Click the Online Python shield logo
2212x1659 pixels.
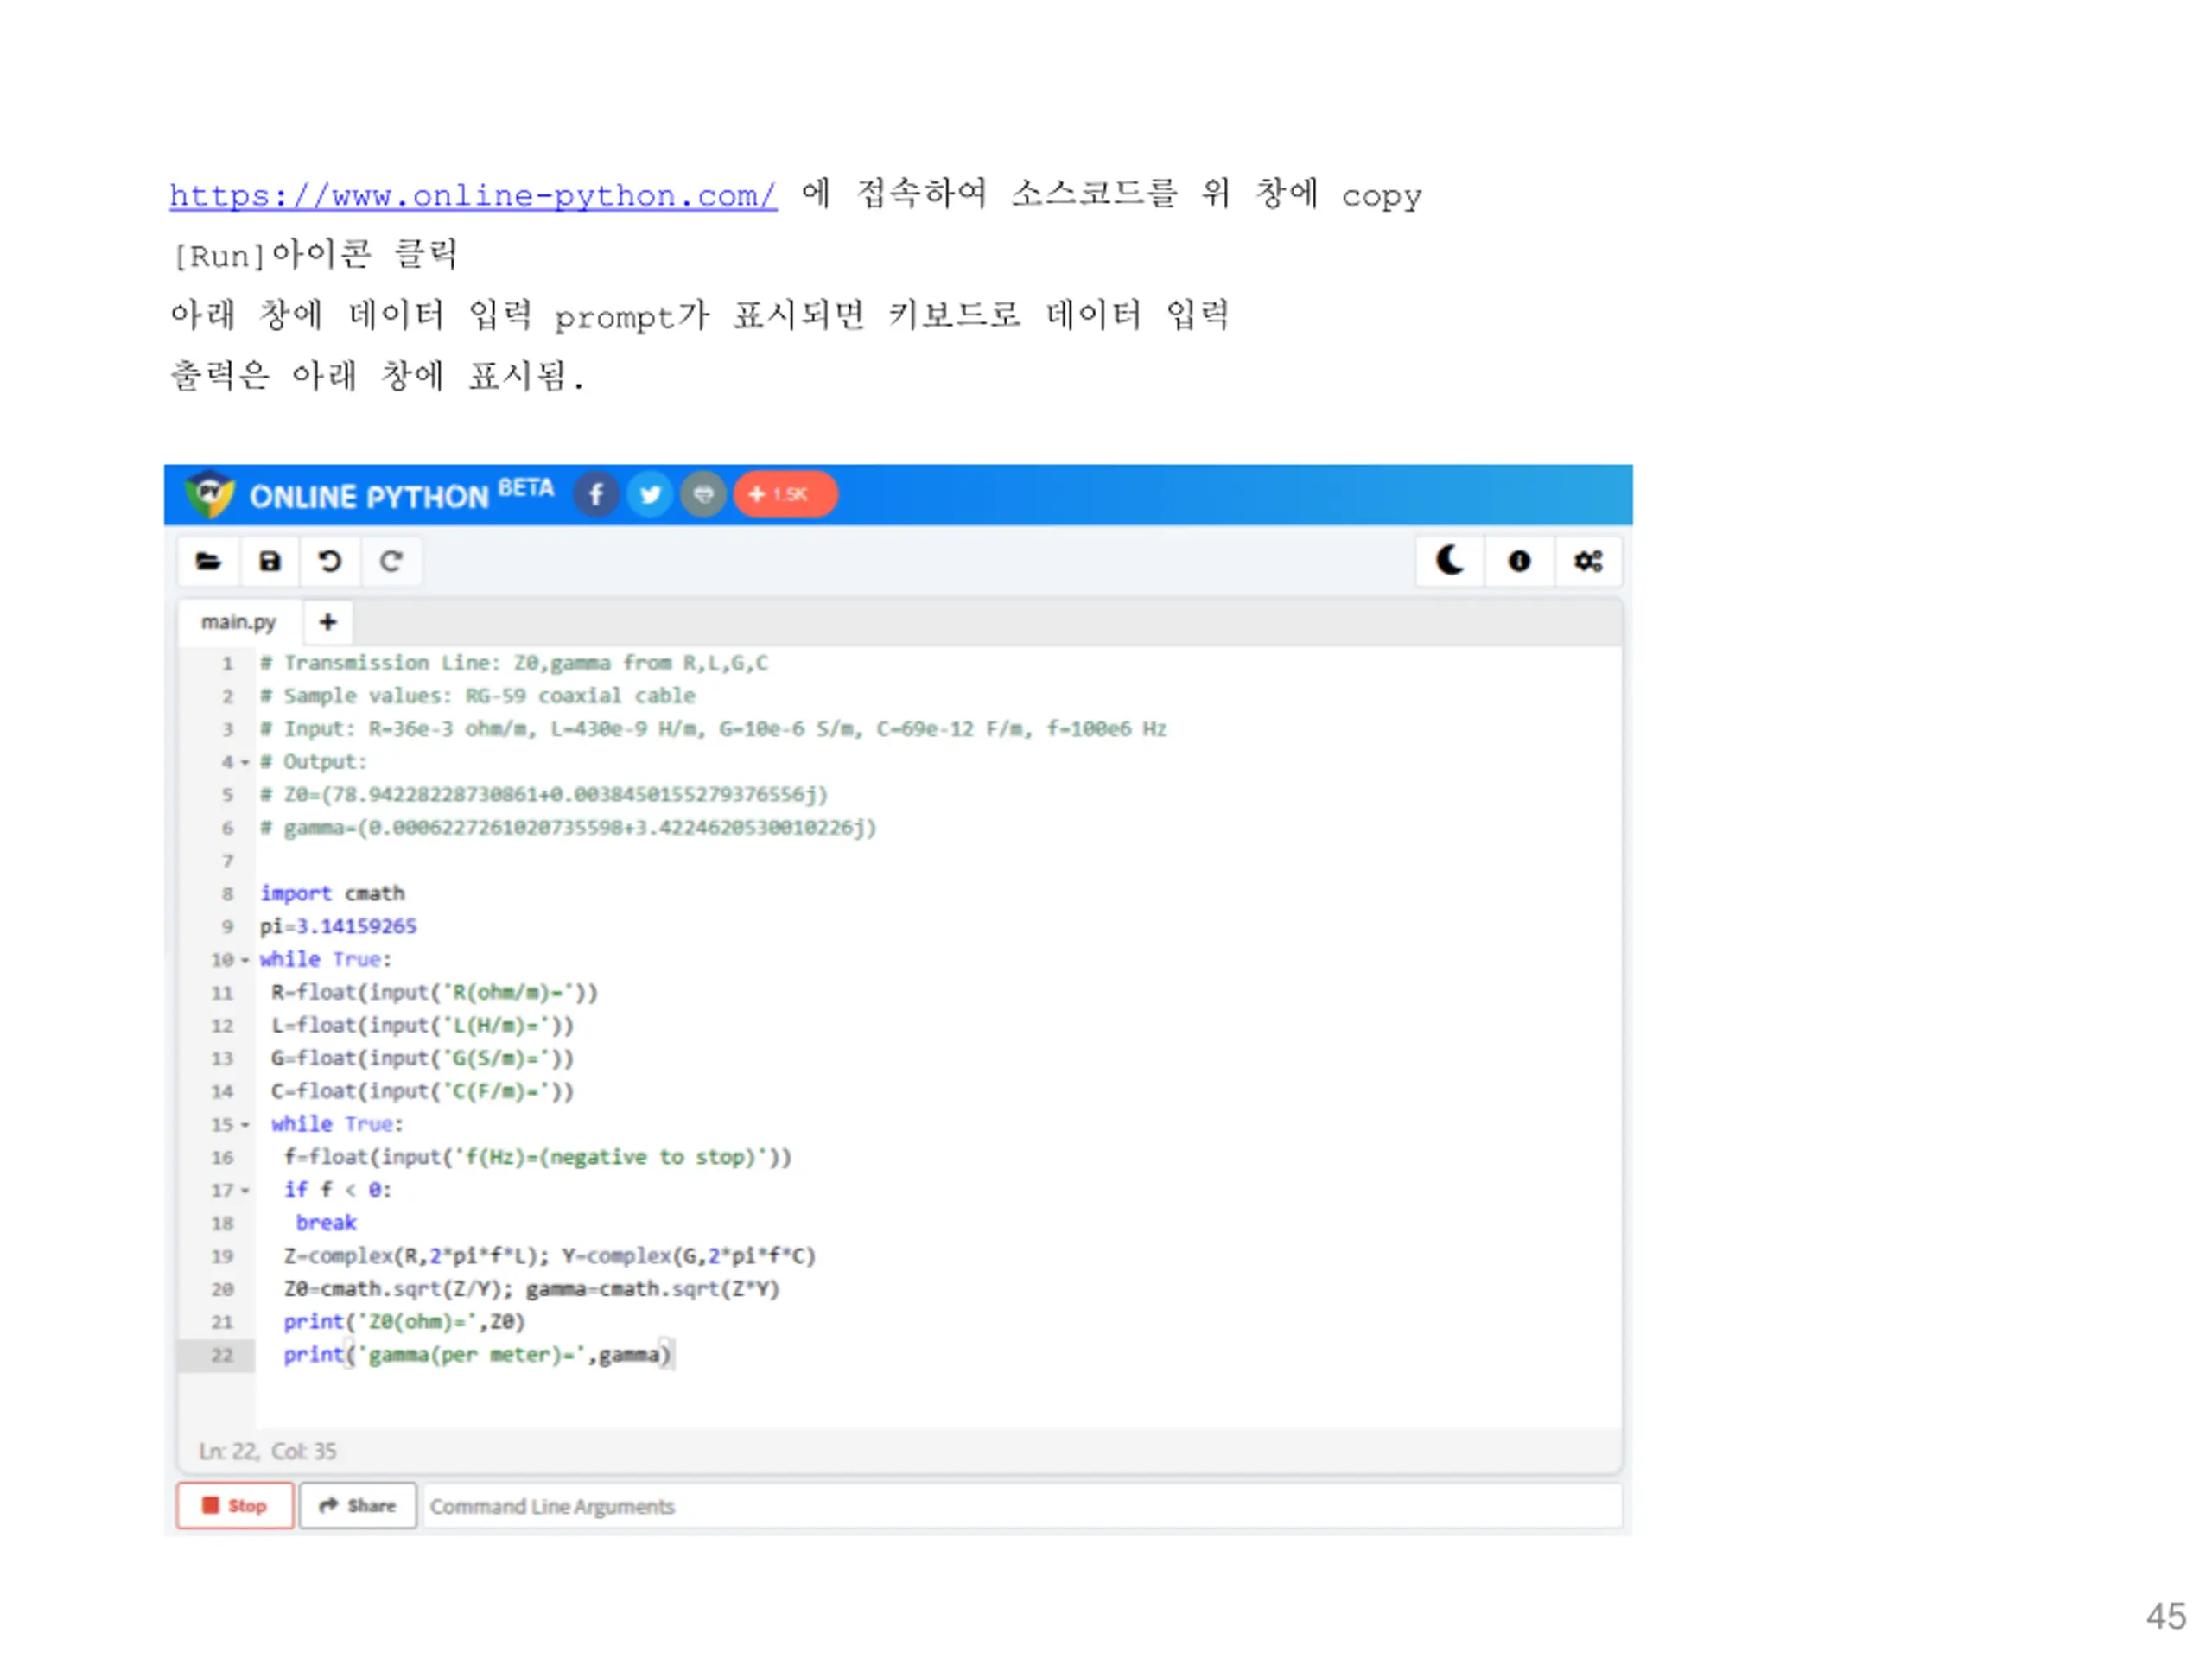click(x=209, y=494)
